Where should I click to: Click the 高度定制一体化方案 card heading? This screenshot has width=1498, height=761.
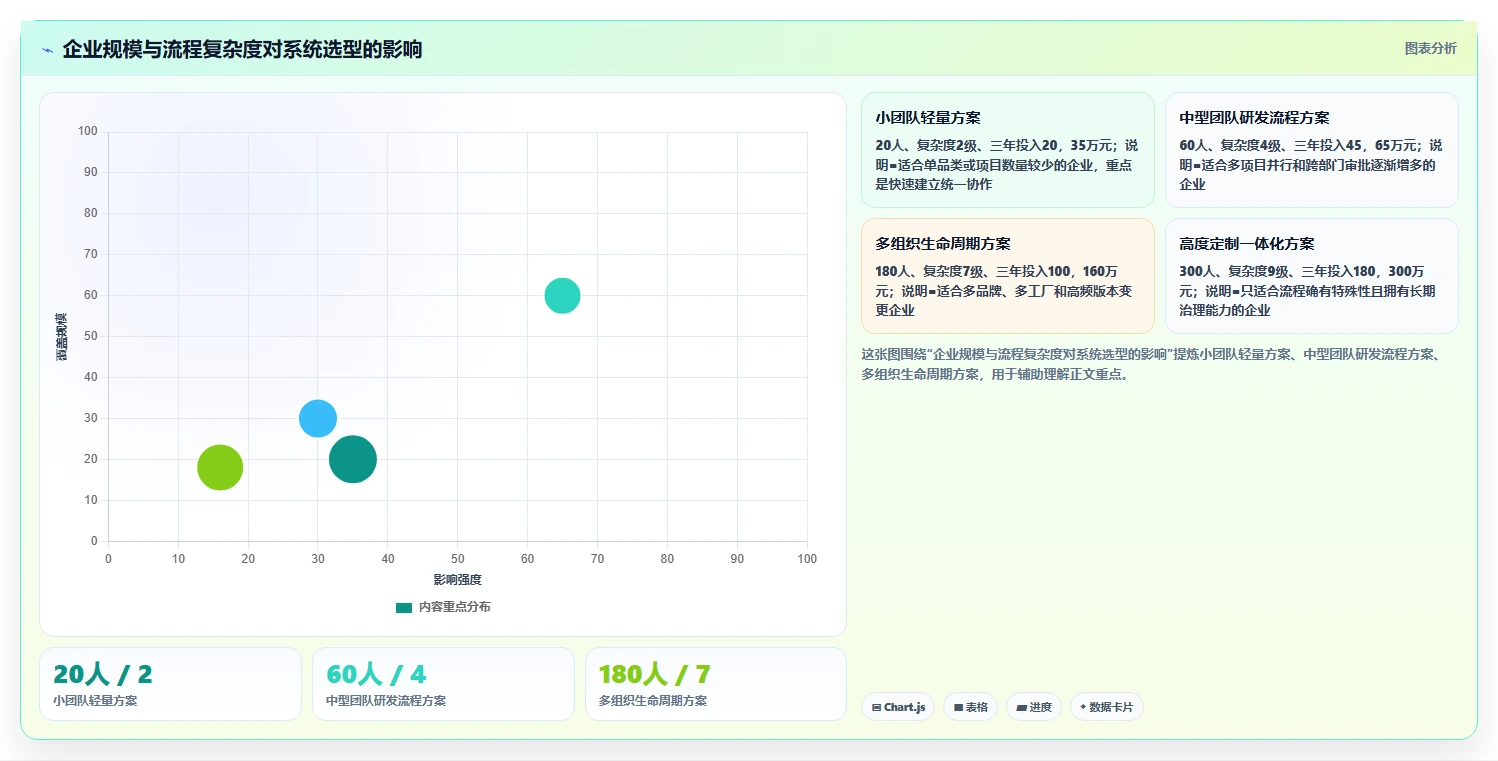pyautogui.click(x=1247, y=244)
